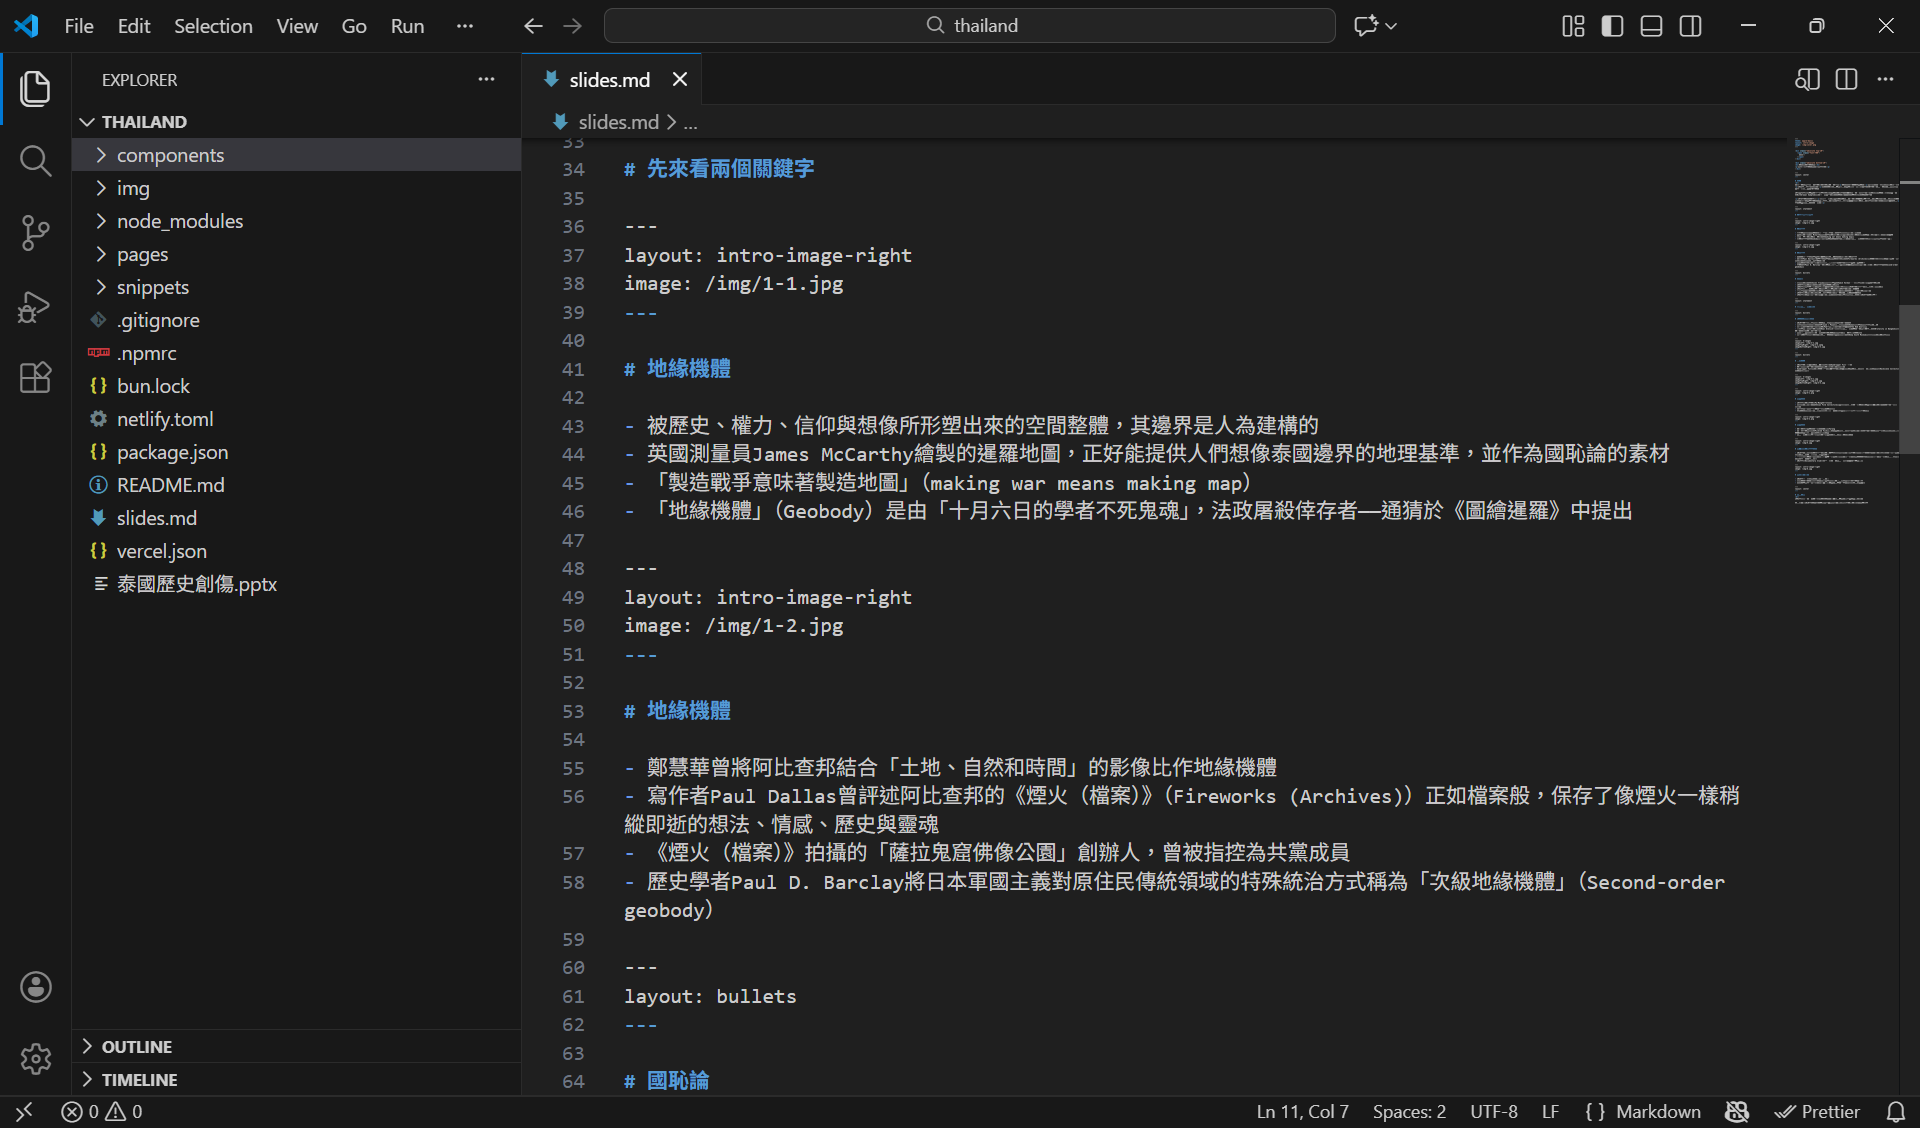Toggle the bottom Panel visibility
The image size is (1920, 1128).
pos(1651,26)
